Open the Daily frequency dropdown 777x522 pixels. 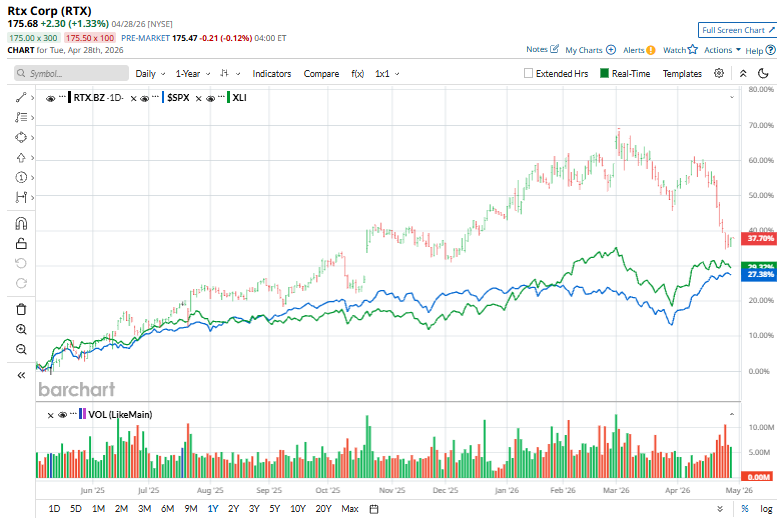(150, 73)
